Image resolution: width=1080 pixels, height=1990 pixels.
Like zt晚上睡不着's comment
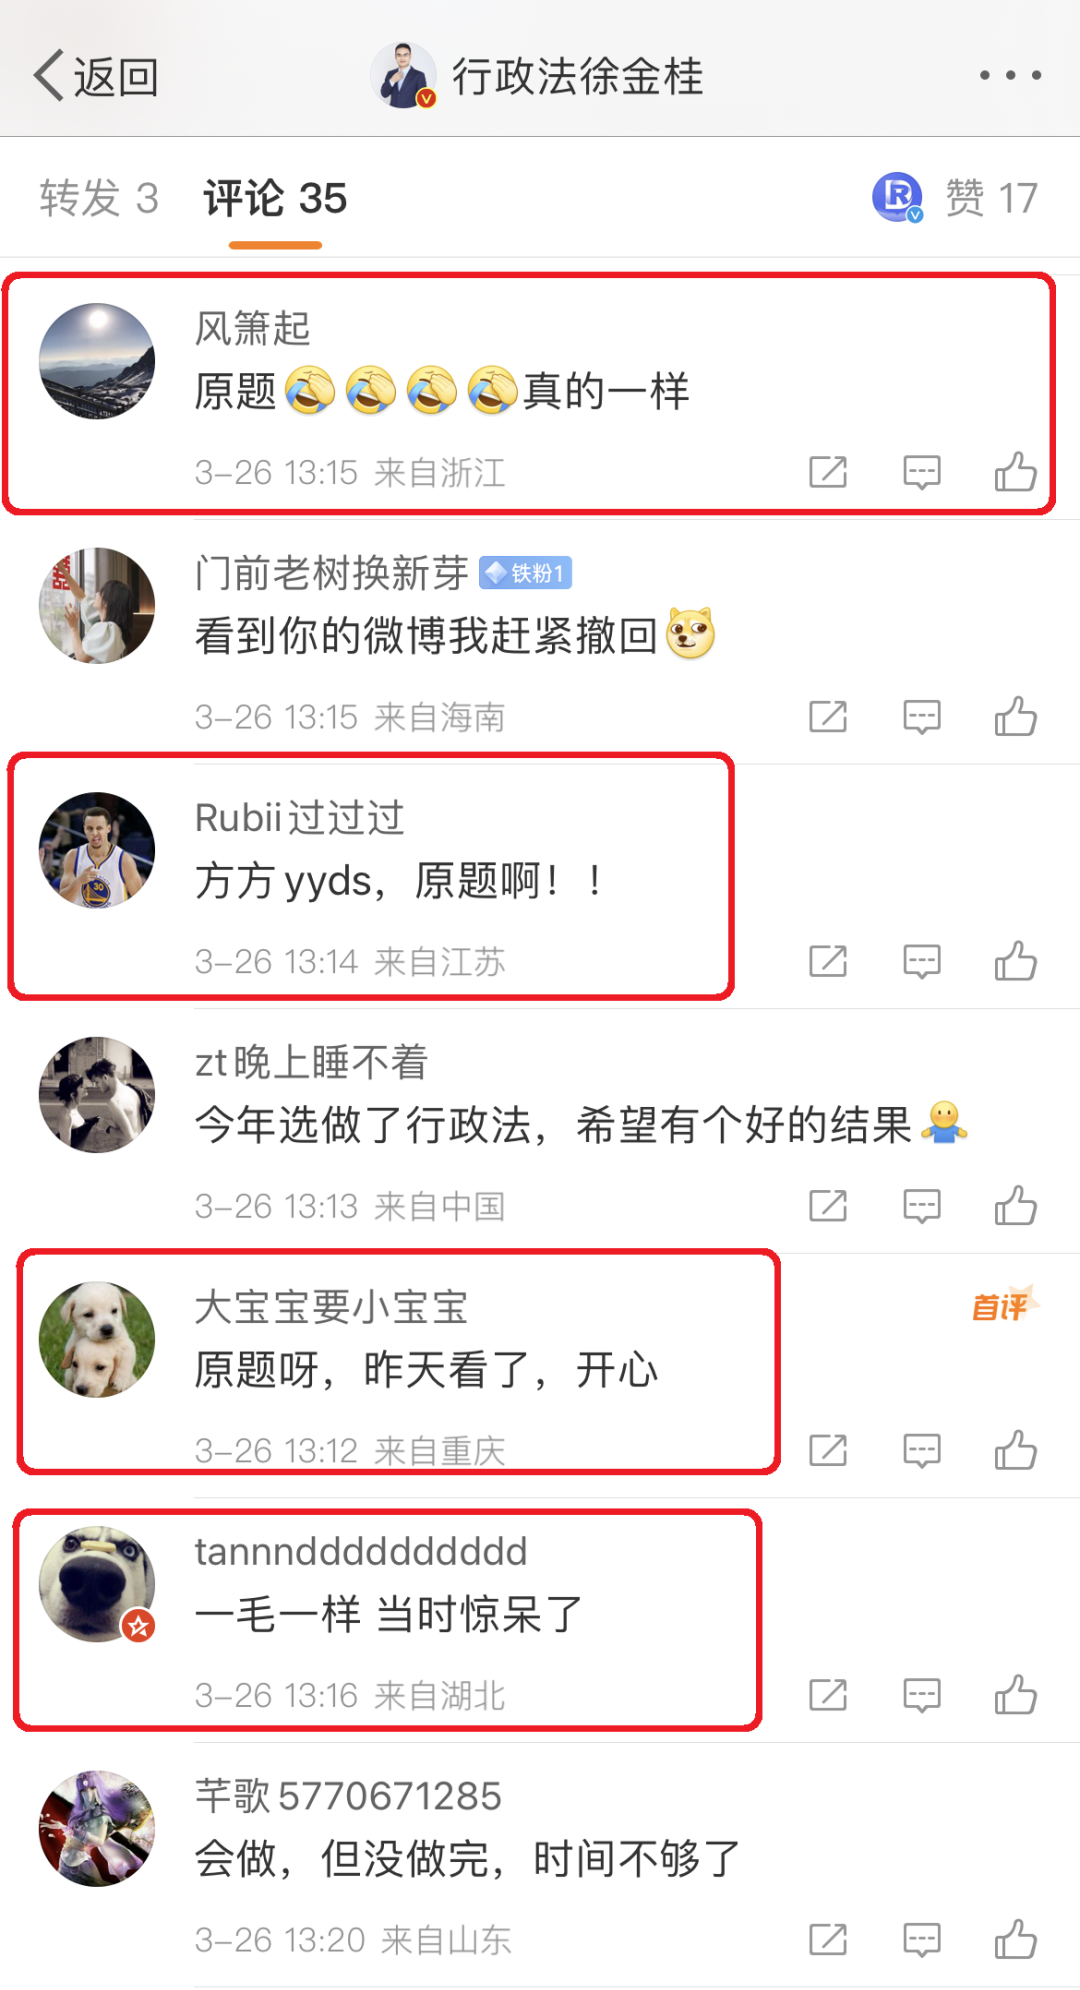(1015, 1205)
